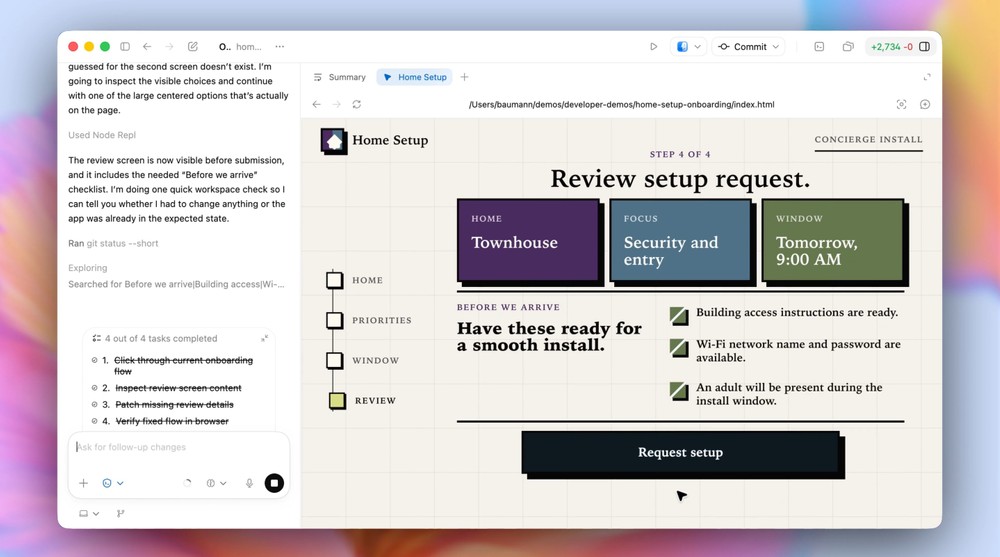Switch to the Summary tab
This screenshot has width=1000, height=557.
(339, 77)
